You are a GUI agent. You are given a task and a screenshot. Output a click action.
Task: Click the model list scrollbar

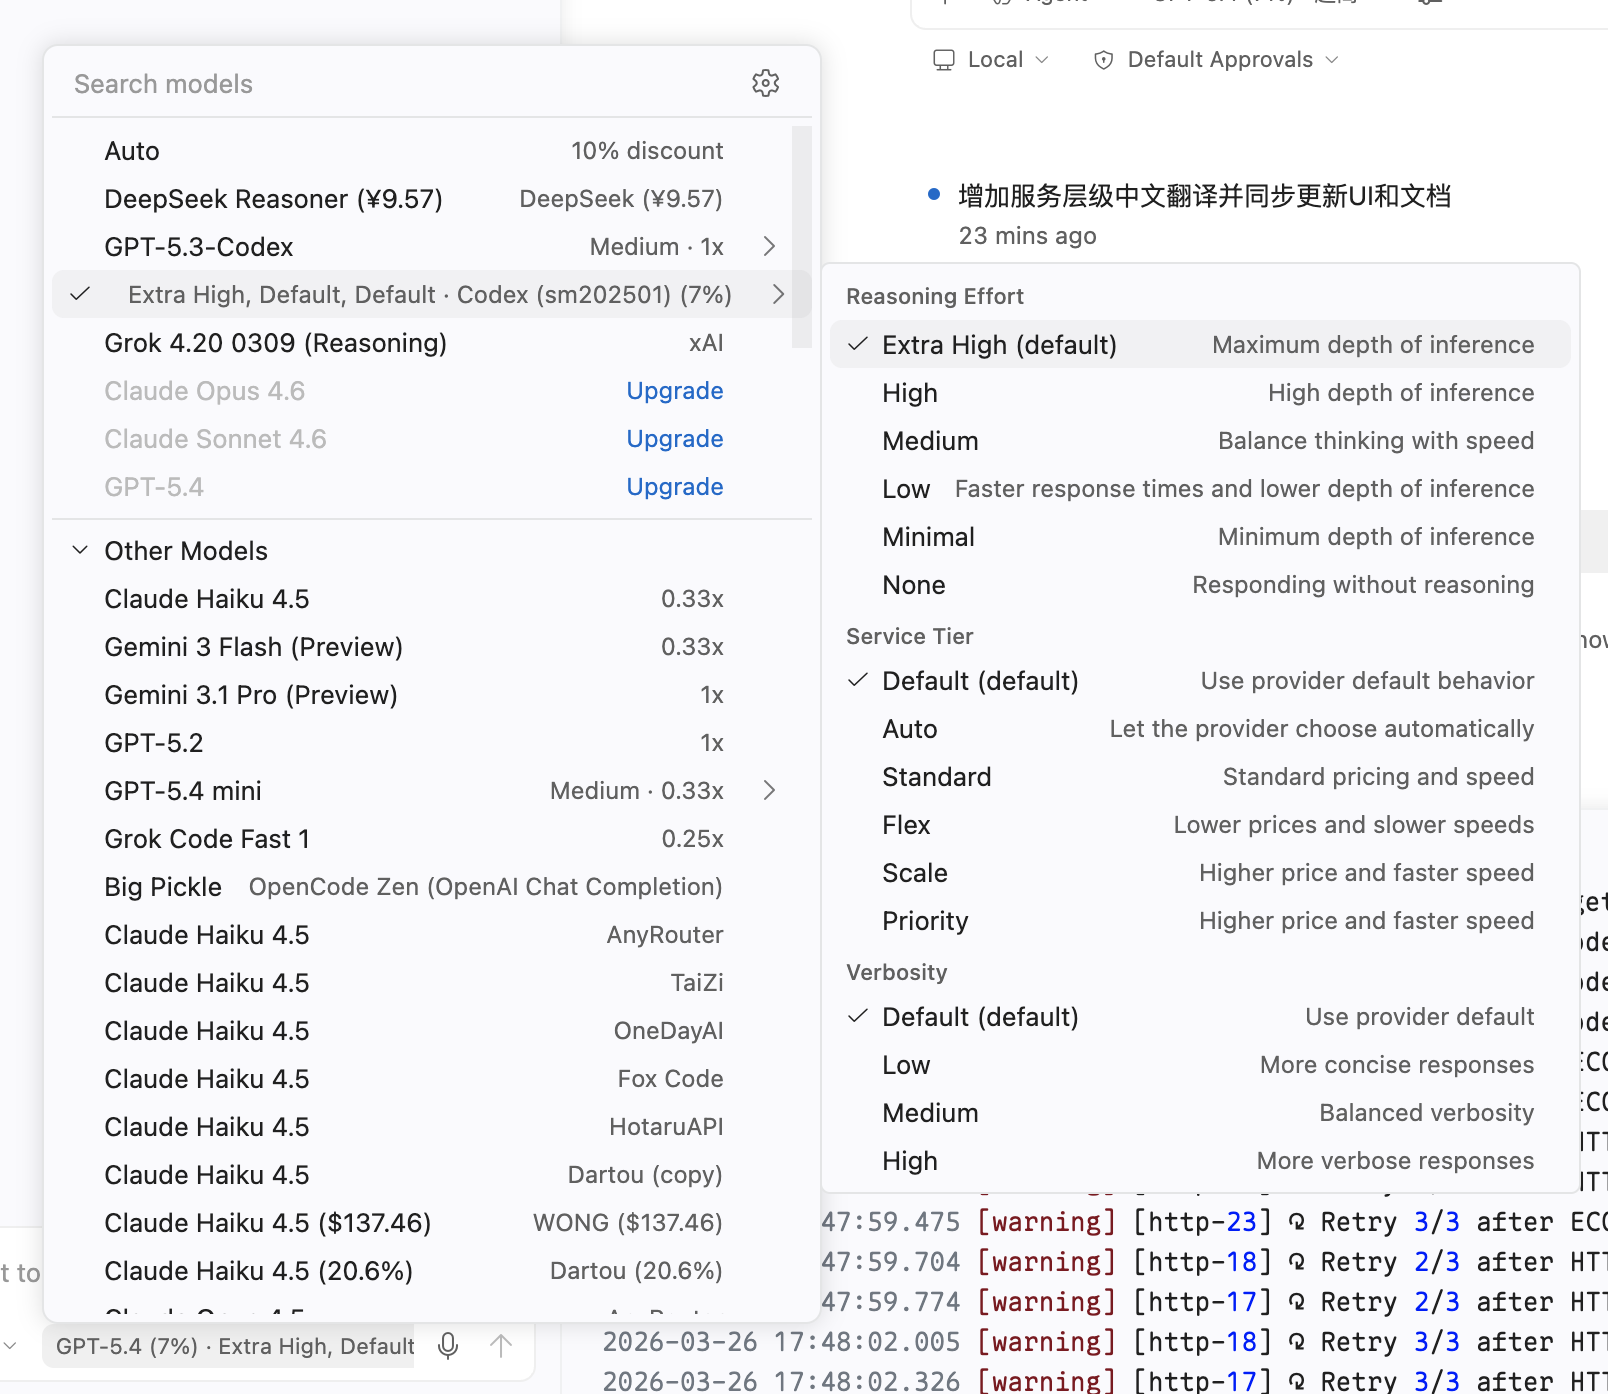(x=801, y=236)
